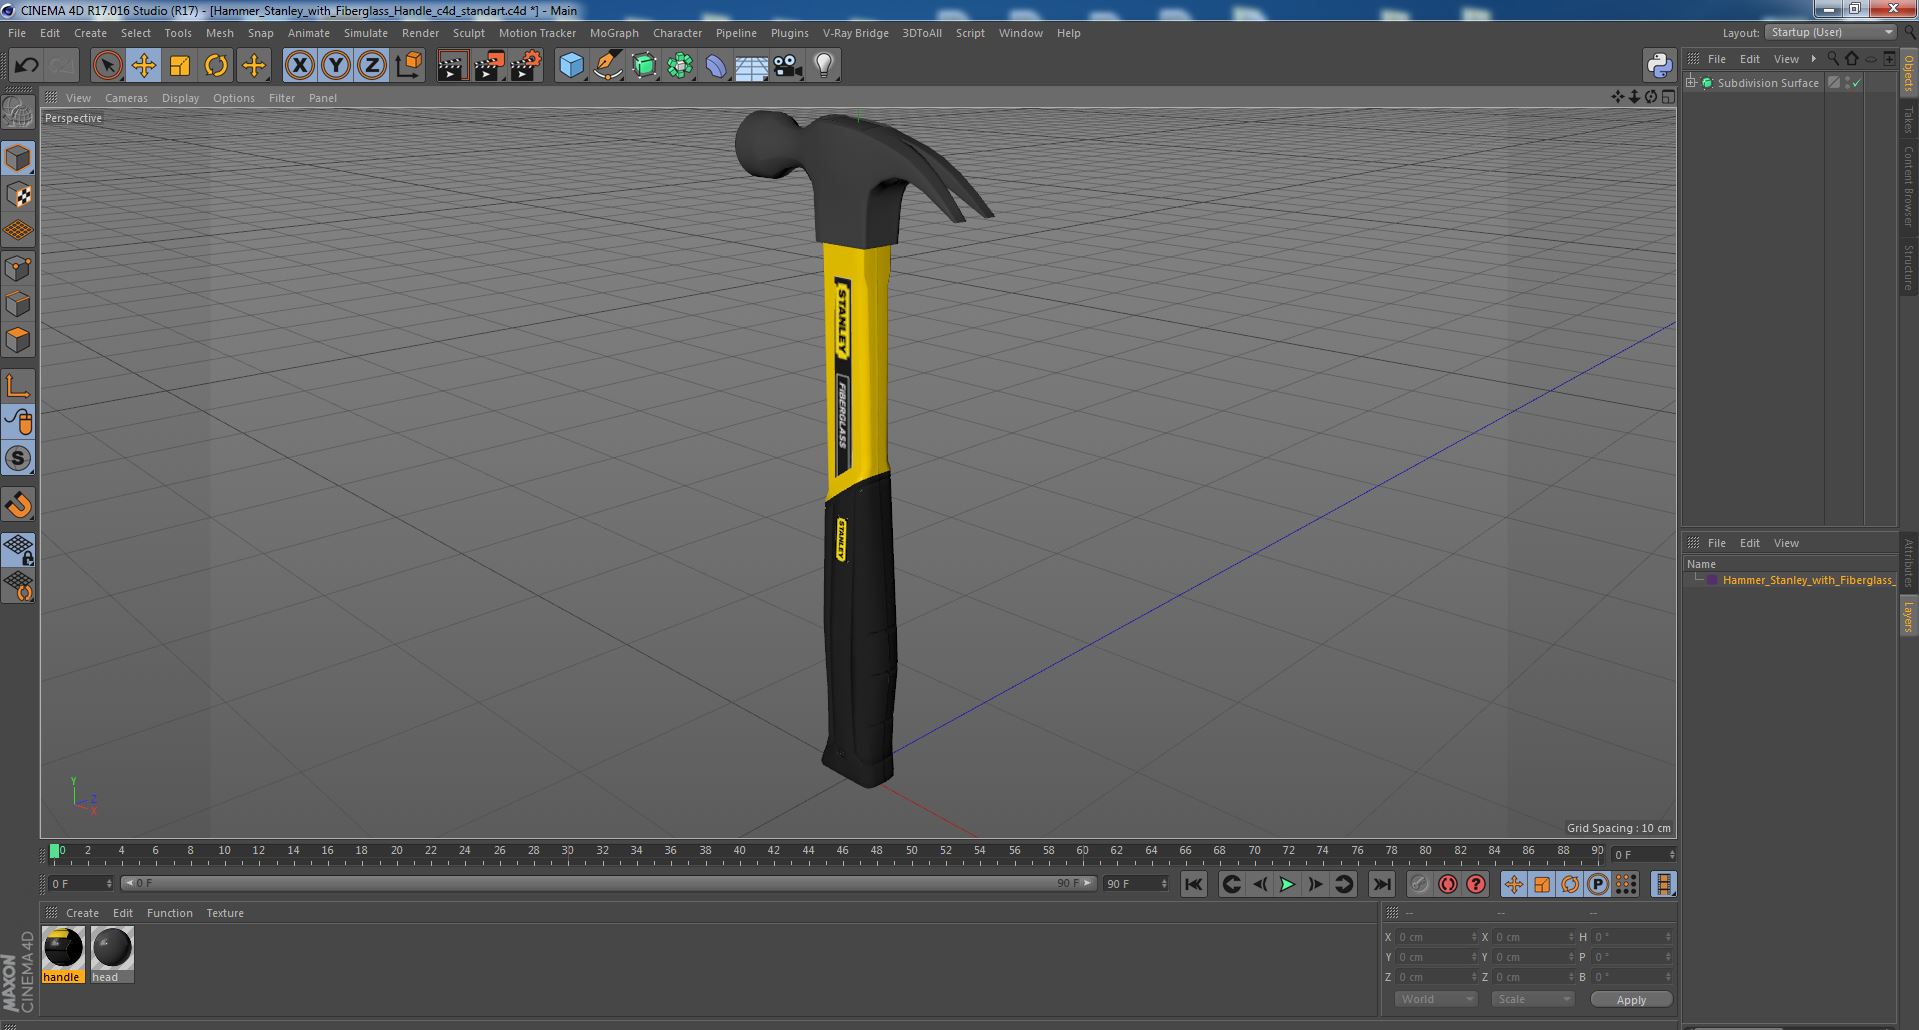The image size is (1919, 1030).
Task: Open the Structure side tab
Action: coord(1908,268)
